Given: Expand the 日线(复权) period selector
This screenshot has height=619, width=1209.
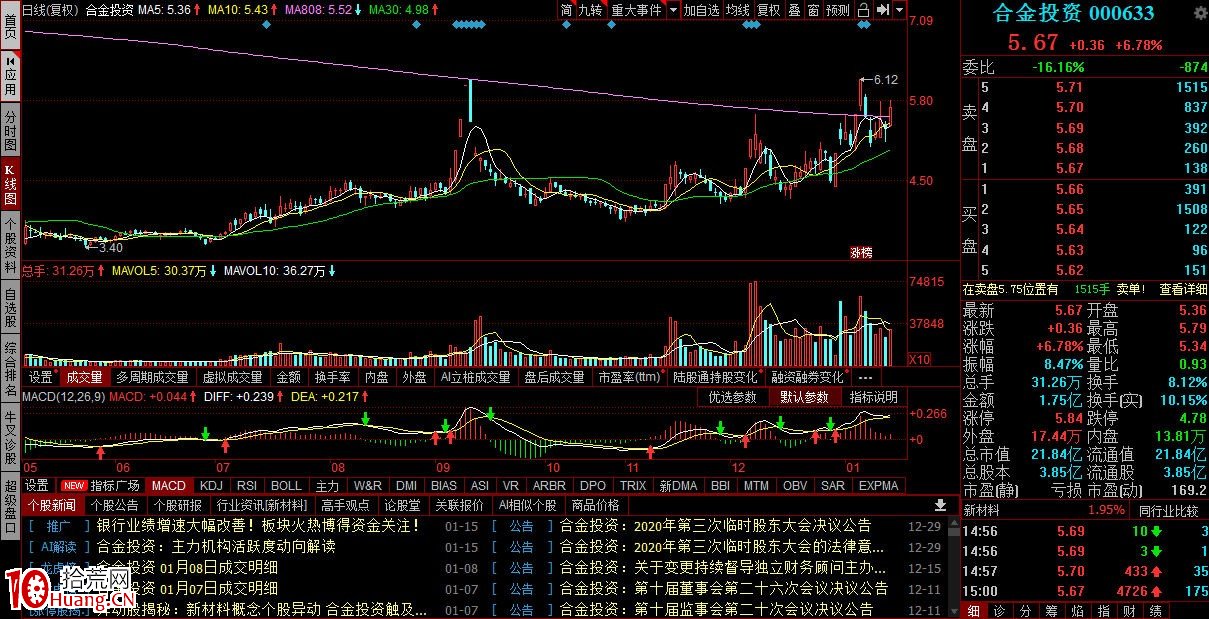Looking at the screenshot, I should coord(51,10).
